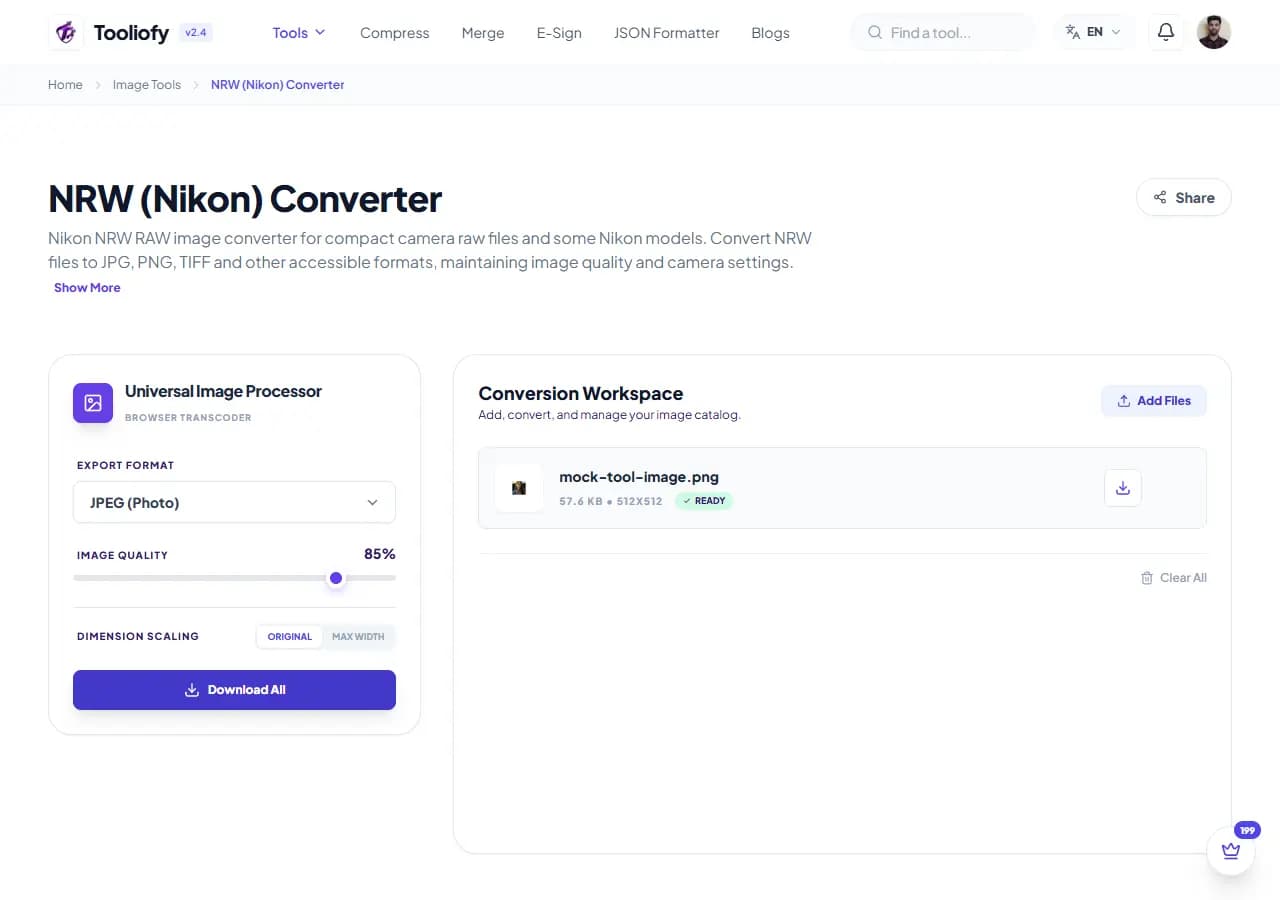Go to Compress in the nav bar

point(394,33)
